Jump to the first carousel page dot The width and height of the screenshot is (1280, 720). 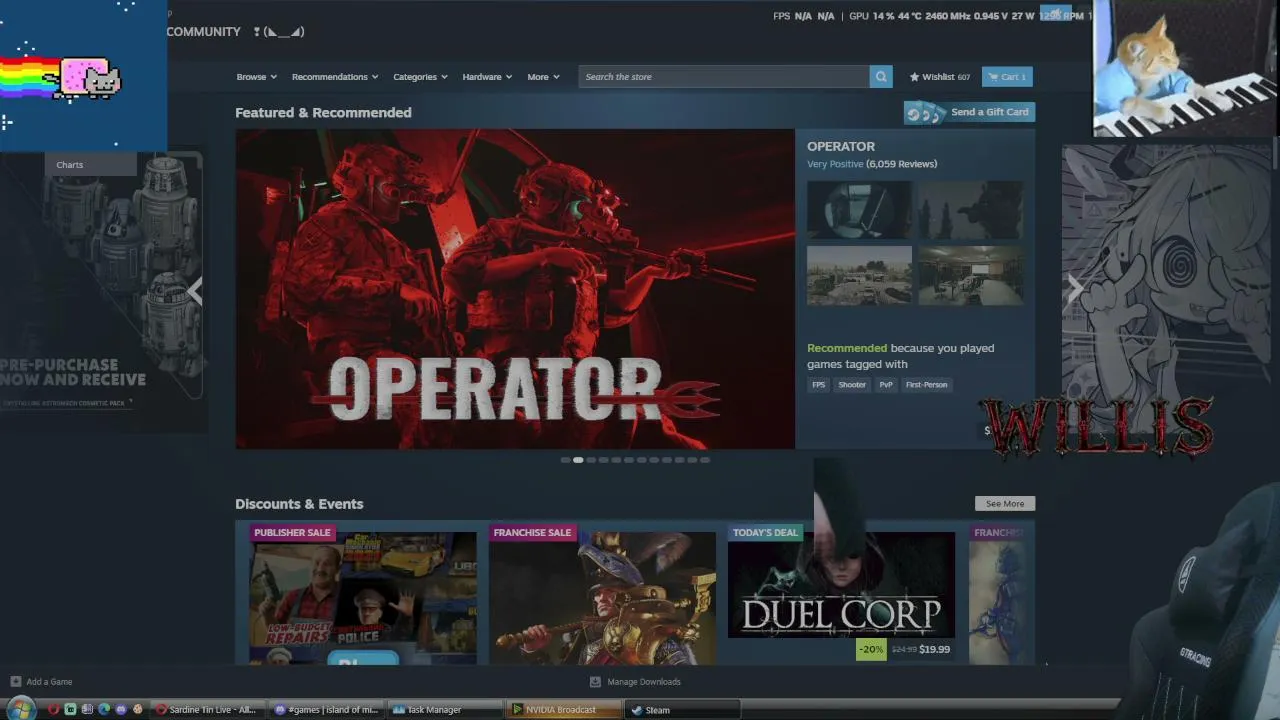coord(565,460)
